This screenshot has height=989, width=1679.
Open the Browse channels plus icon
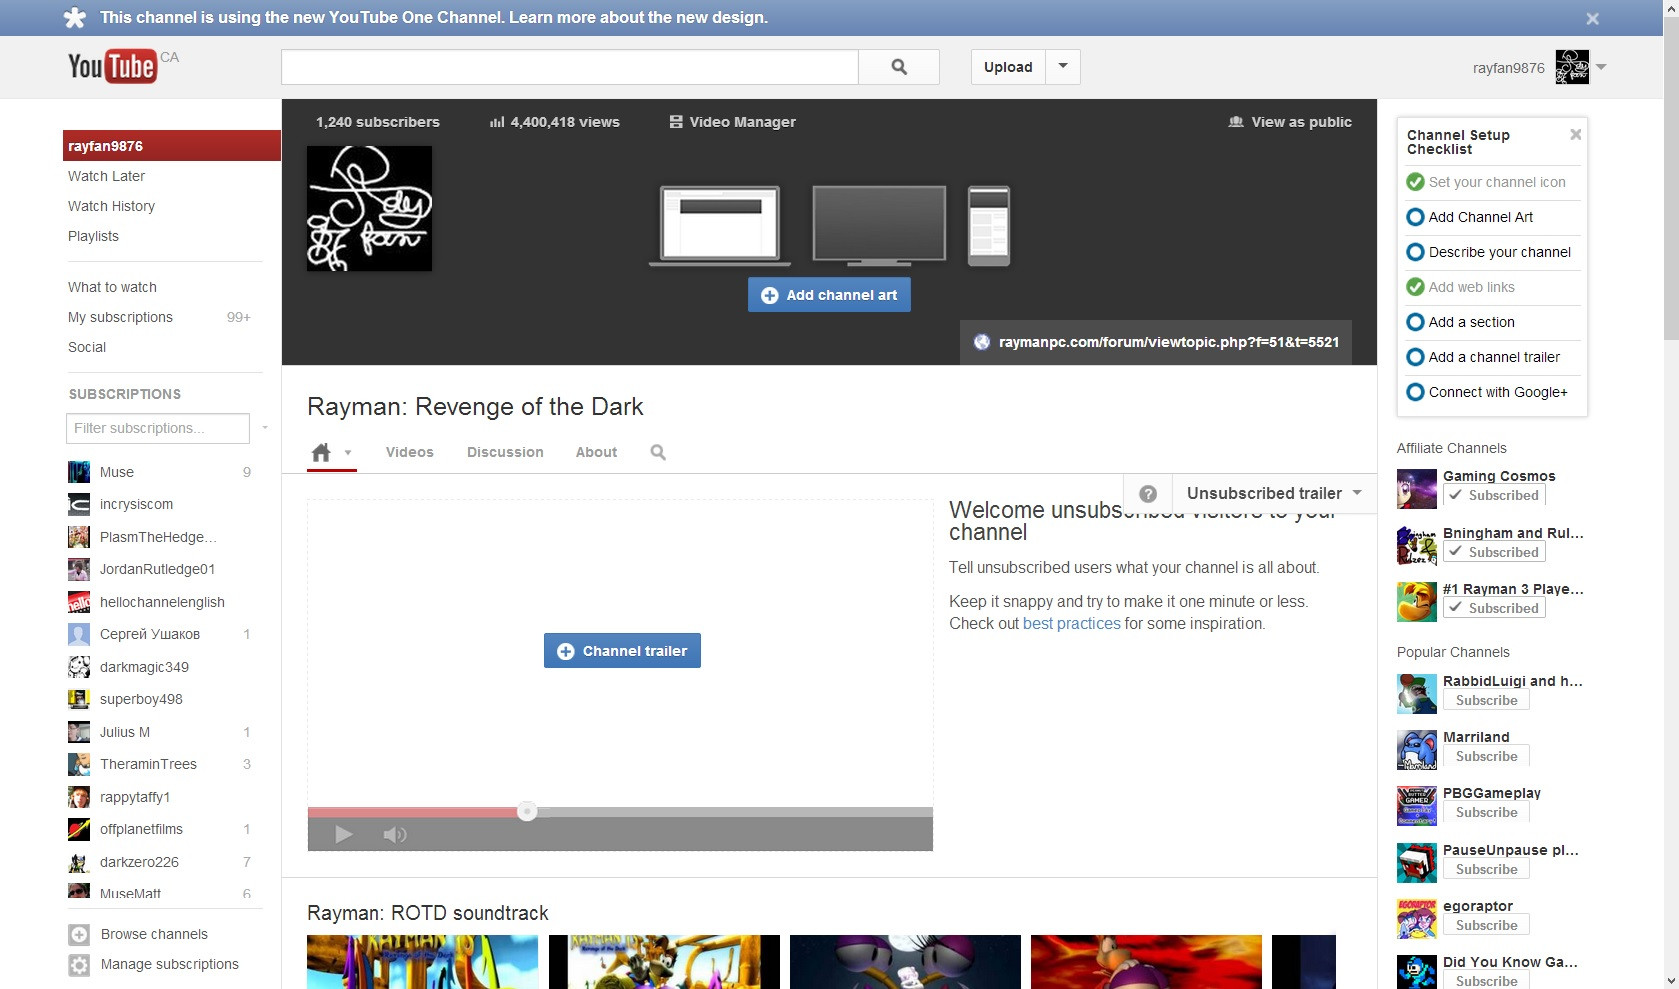click(79, 934)
